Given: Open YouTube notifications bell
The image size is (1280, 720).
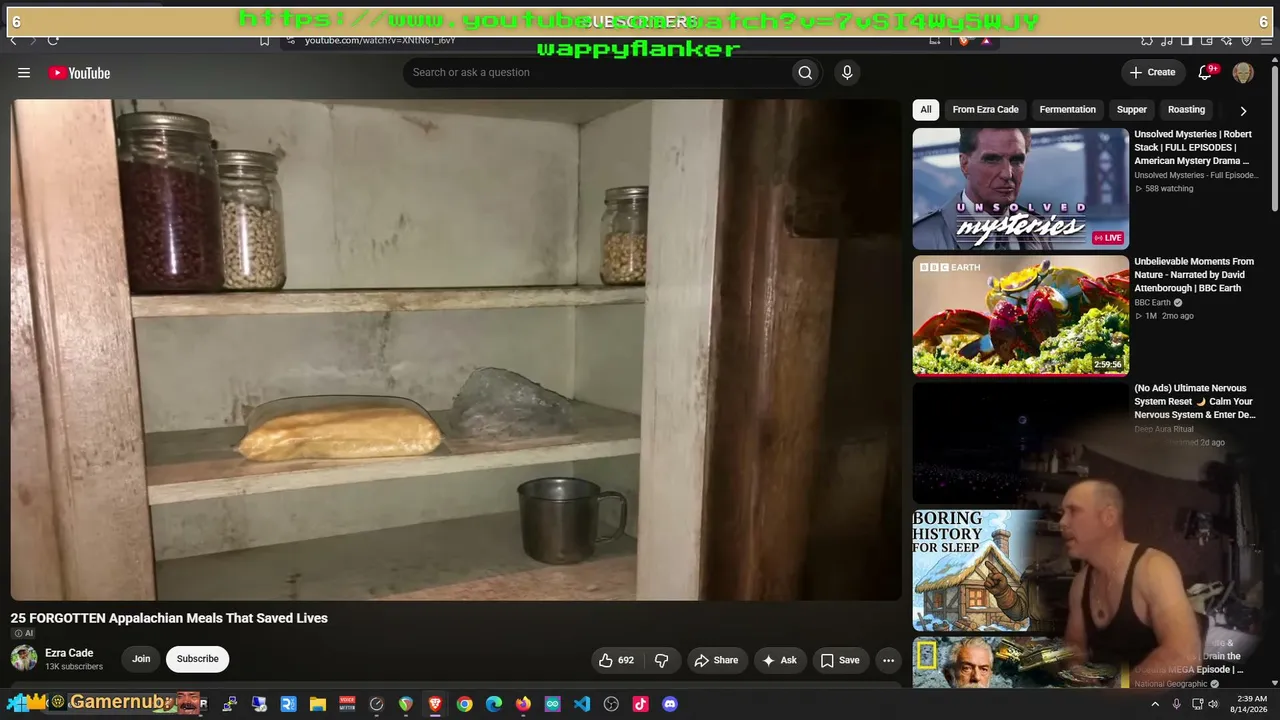Looking at the screenshot, I should [x=1206, y=72].
